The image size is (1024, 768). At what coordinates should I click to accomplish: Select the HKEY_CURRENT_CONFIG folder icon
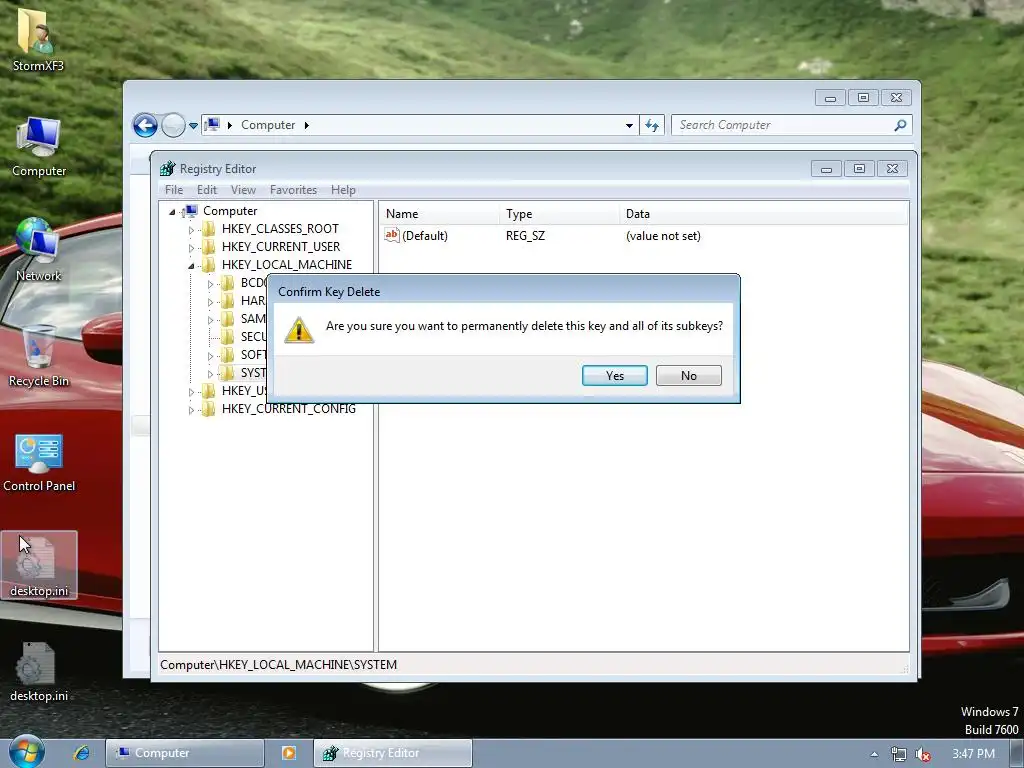click(x=208, y=409)
